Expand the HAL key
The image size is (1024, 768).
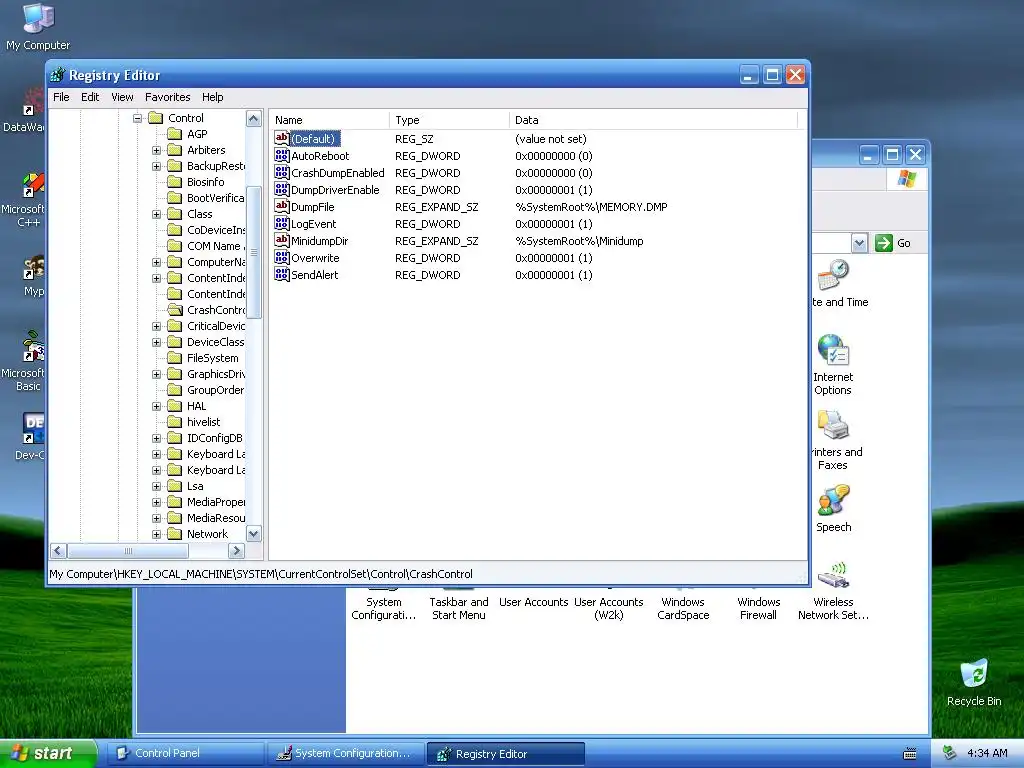click(156, 406)
